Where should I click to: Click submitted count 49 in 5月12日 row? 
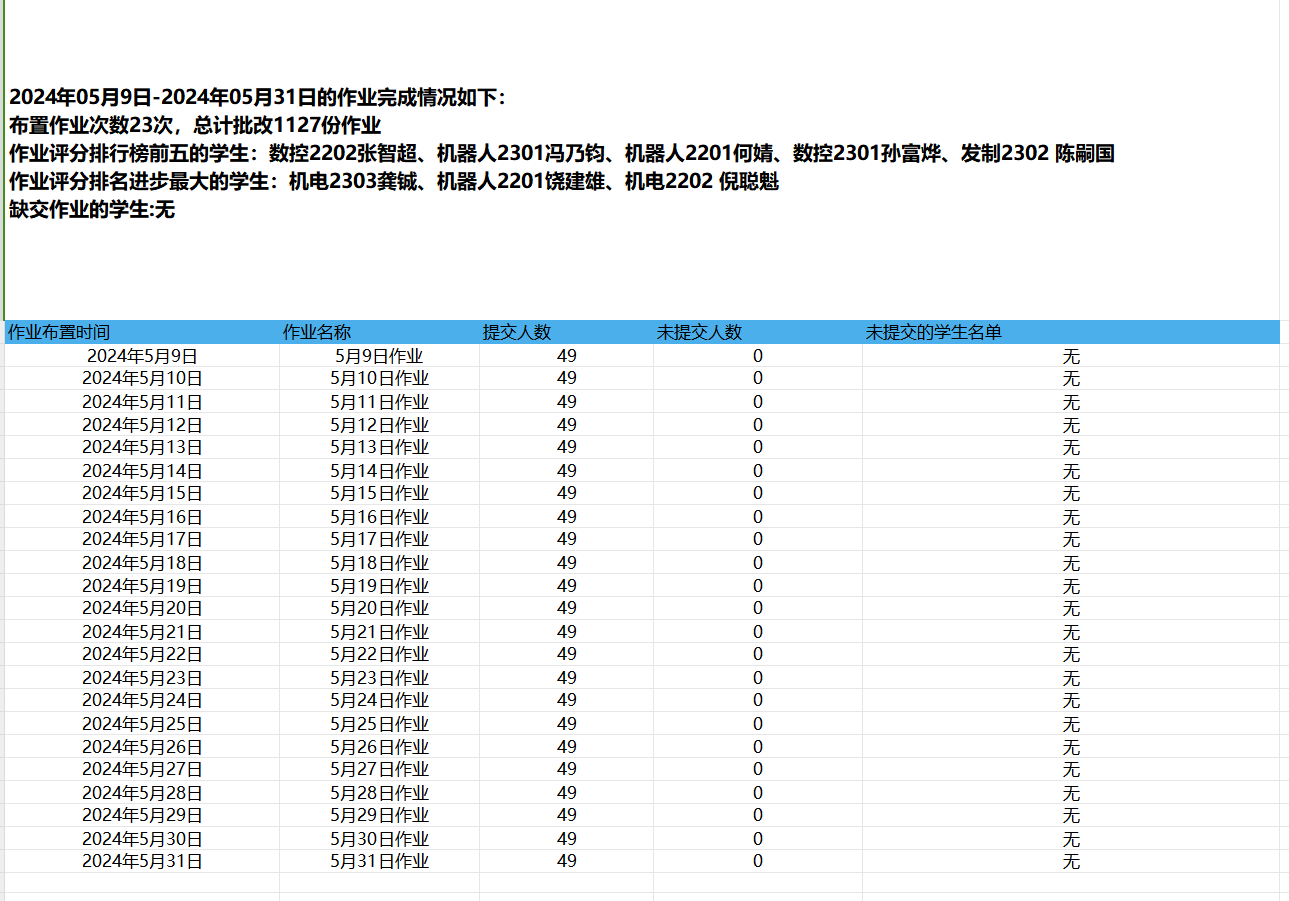coord(567,425)
